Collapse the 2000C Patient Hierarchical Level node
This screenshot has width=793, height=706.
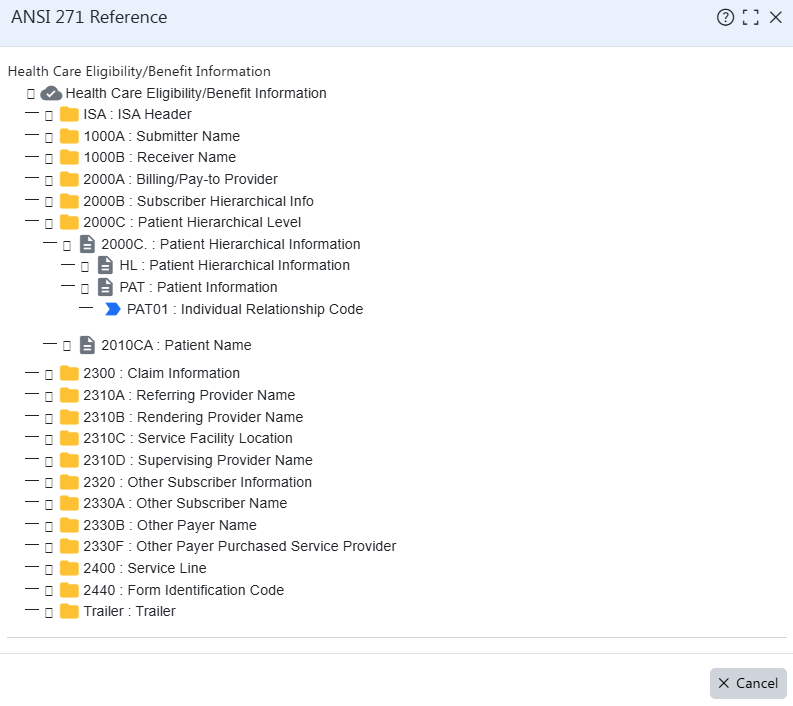coord(49,224)
